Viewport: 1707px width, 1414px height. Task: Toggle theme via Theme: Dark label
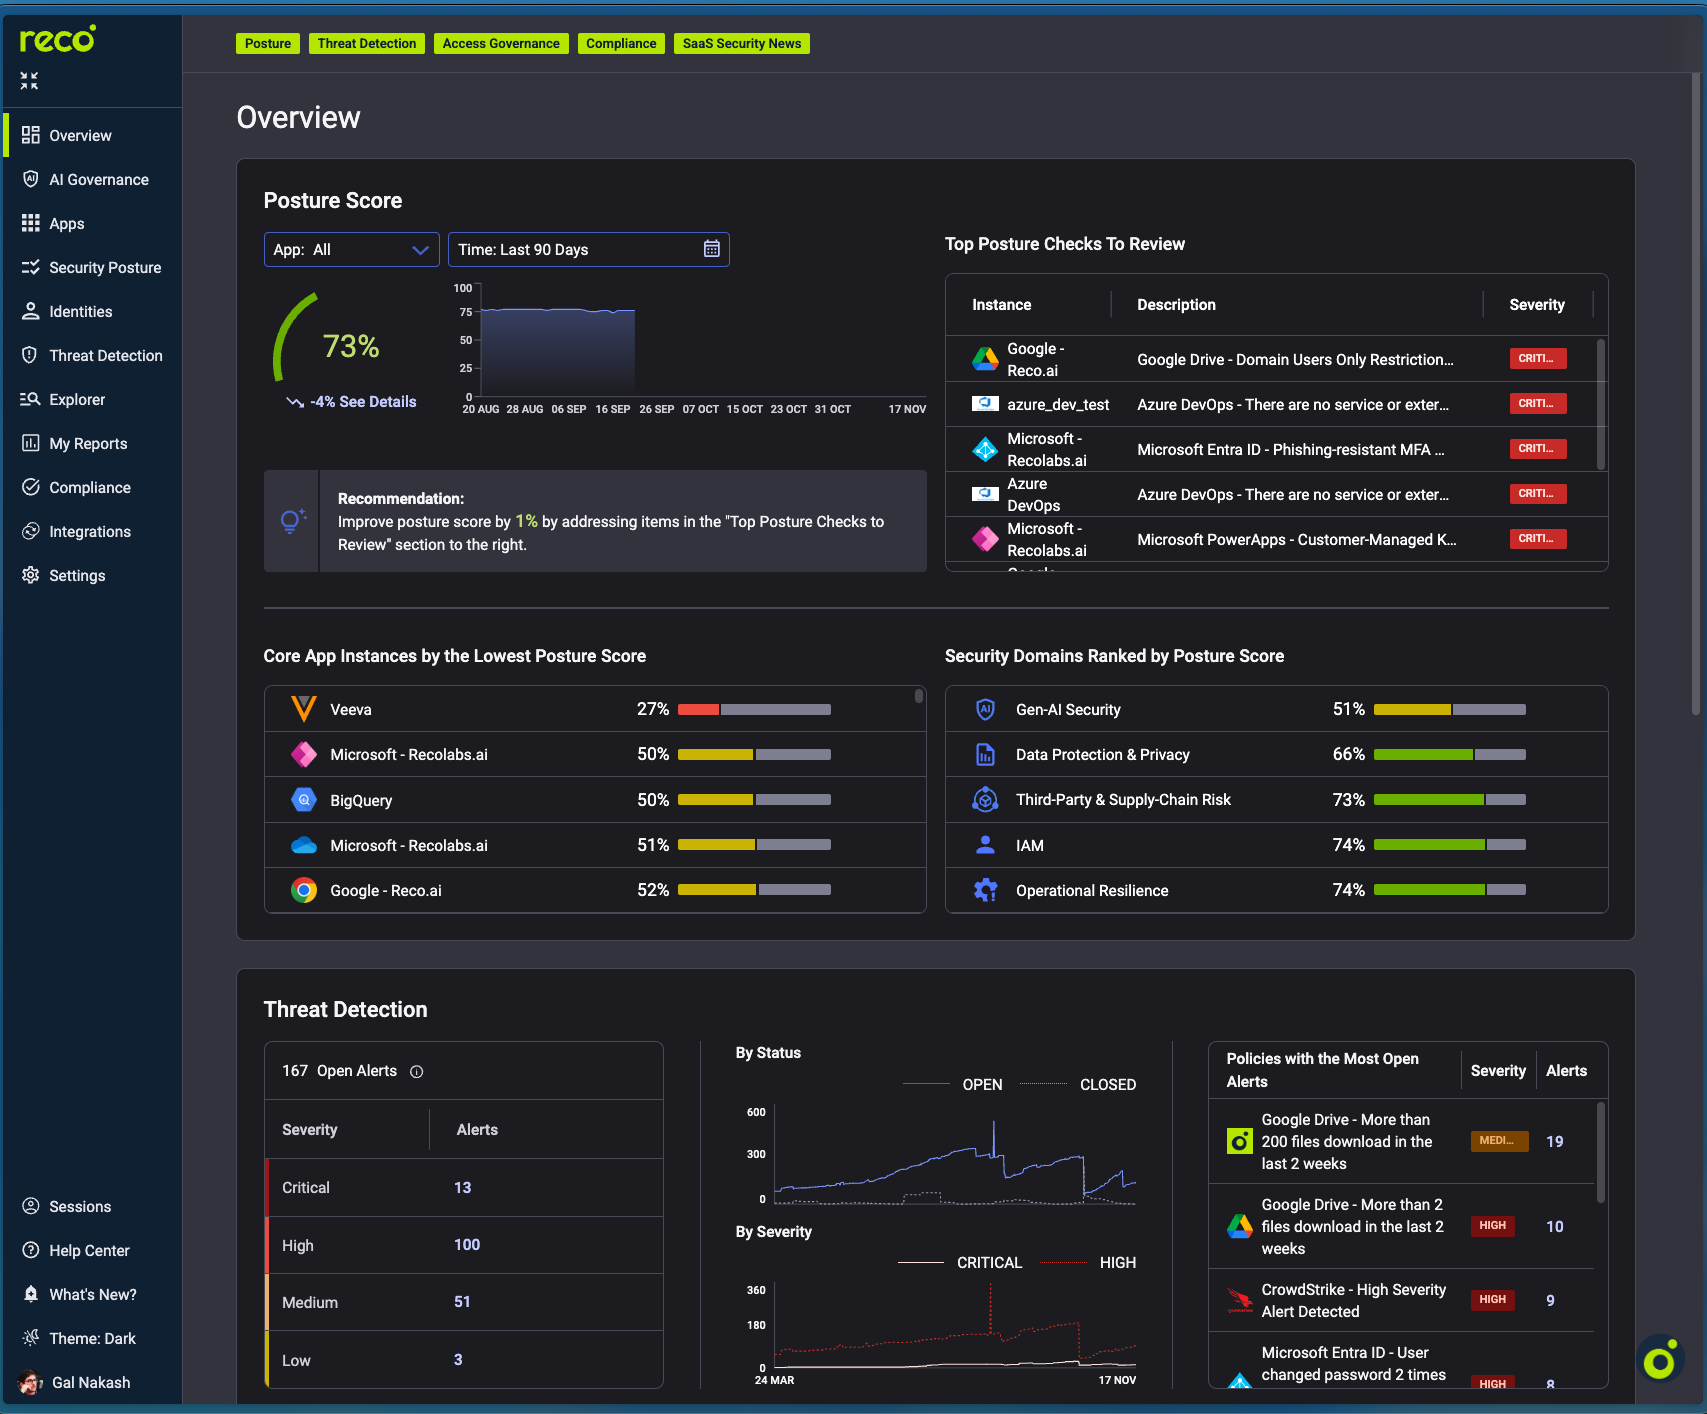point(92,1338)
